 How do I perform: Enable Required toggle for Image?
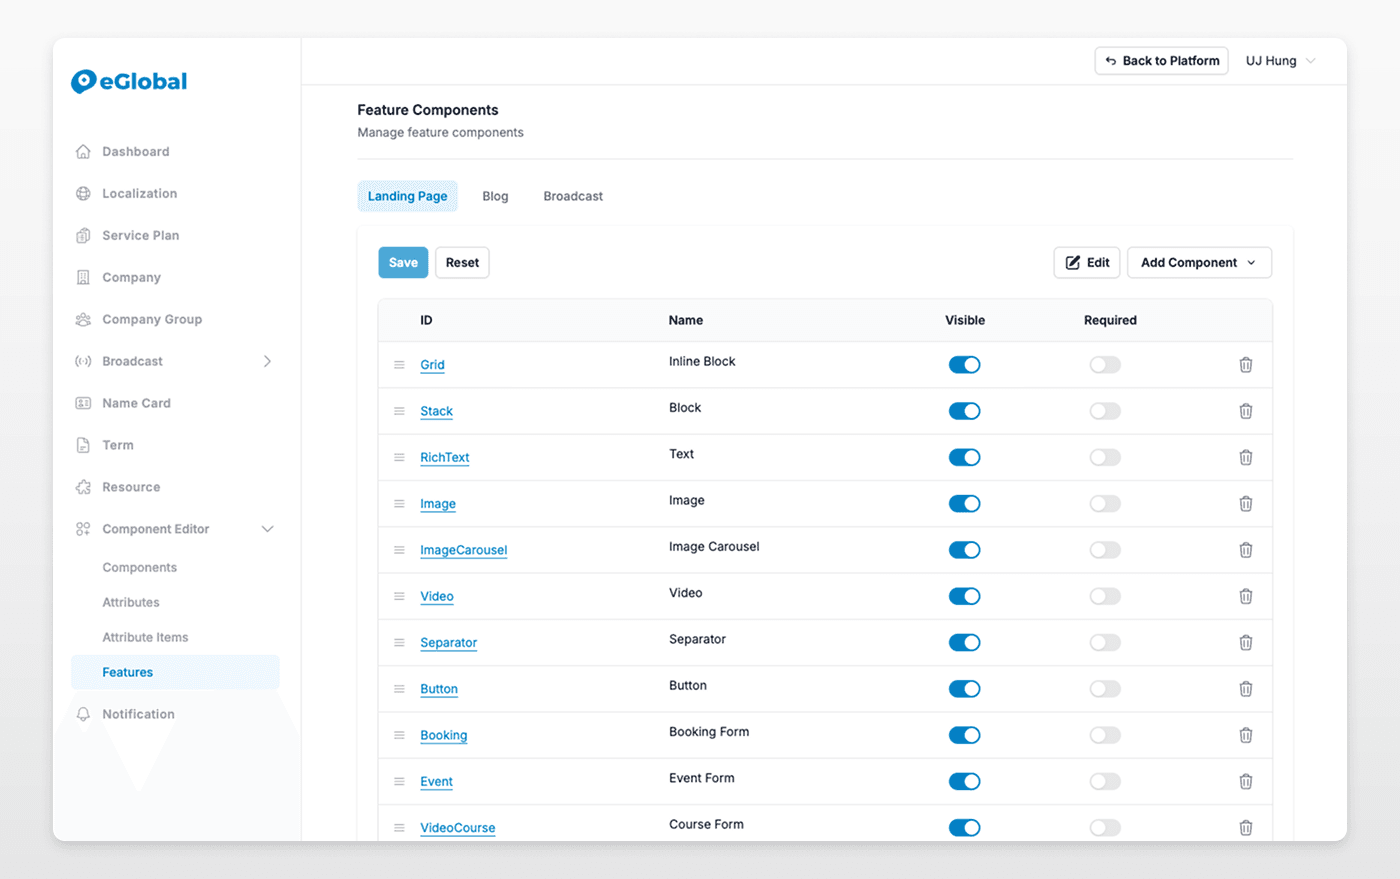(1104, 504)
